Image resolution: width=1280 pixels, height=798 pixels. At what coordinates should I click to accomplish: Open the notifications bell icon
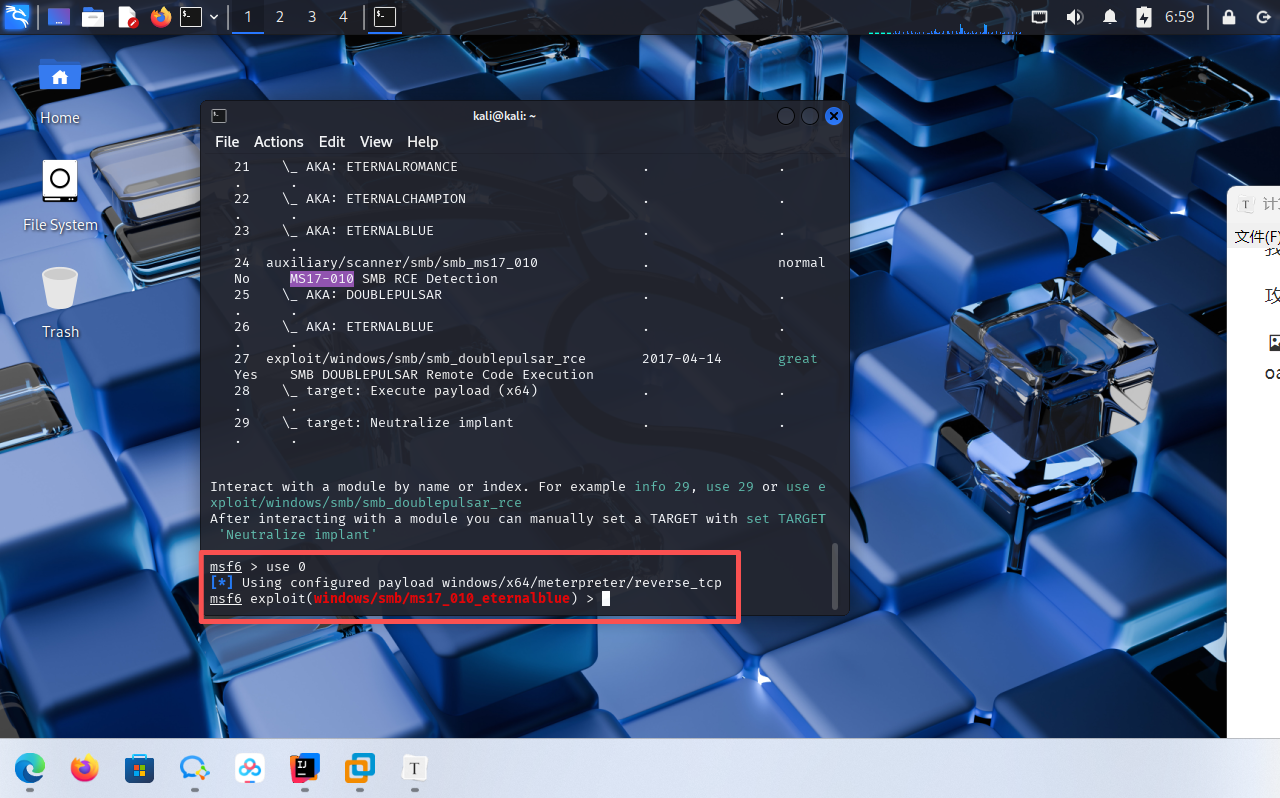pos(1110,17)
